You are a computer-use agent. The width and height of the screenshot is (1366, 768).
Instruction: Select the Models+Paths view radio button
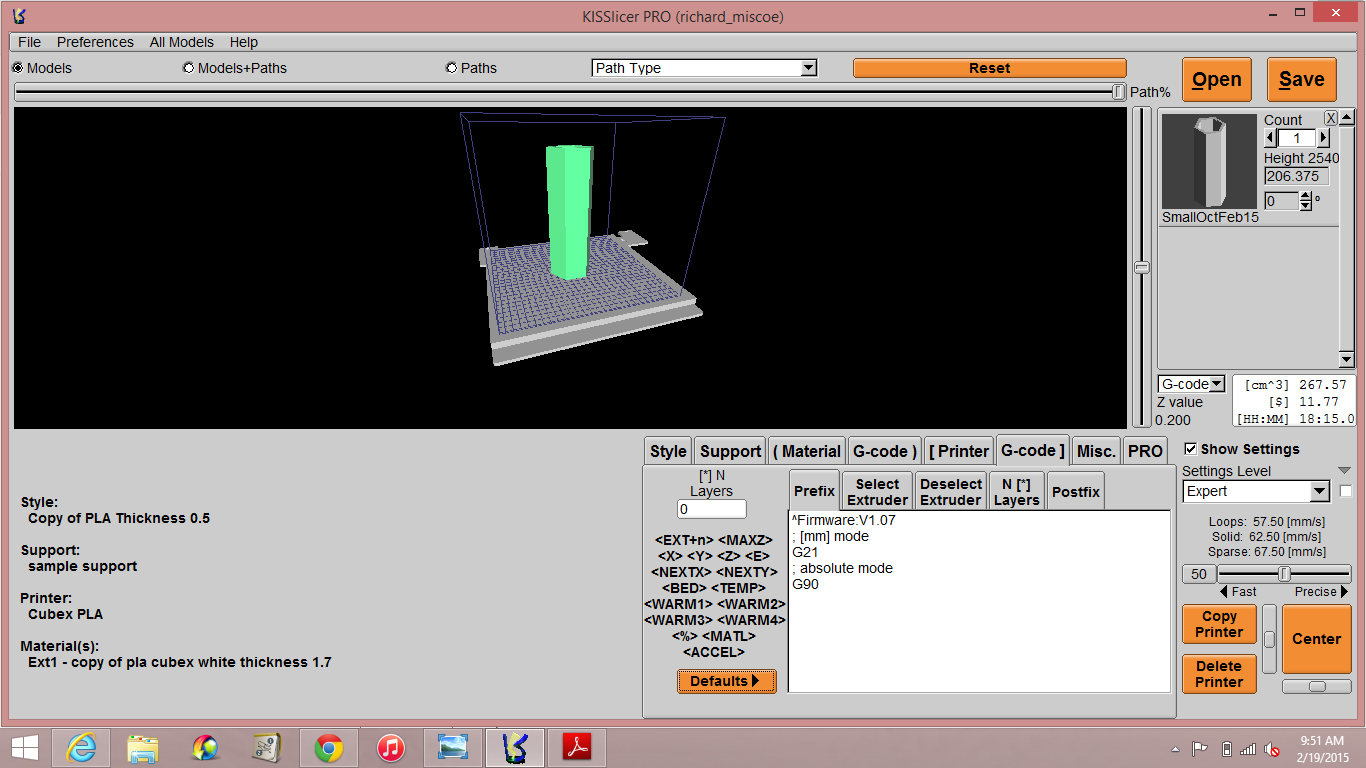[x=189, y=68]
